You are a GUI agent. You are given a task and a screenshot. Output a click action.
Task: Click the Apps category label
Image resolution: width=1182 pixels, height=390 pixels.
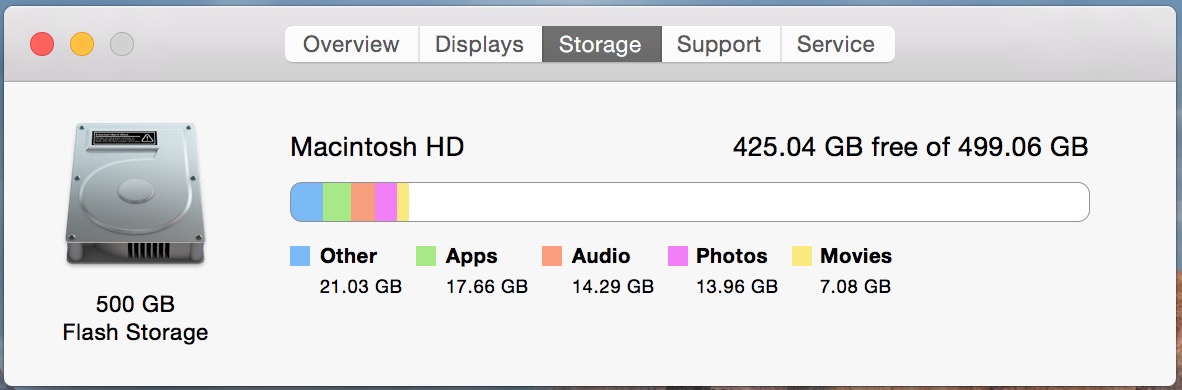(471, 257)
